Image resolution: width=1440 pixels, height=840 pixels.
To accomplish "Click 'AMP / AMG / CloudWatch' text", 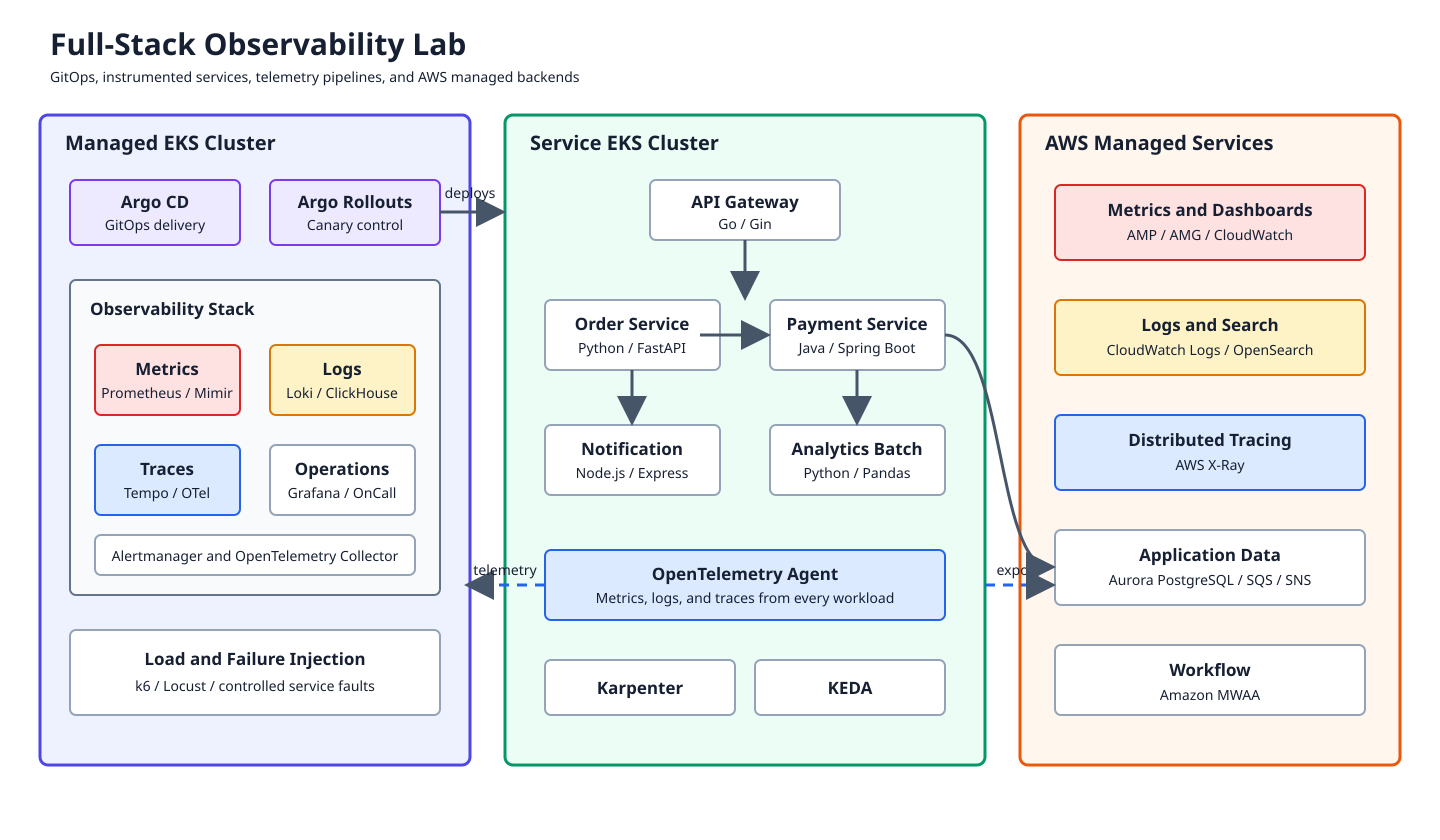I will coord(1210,235).
